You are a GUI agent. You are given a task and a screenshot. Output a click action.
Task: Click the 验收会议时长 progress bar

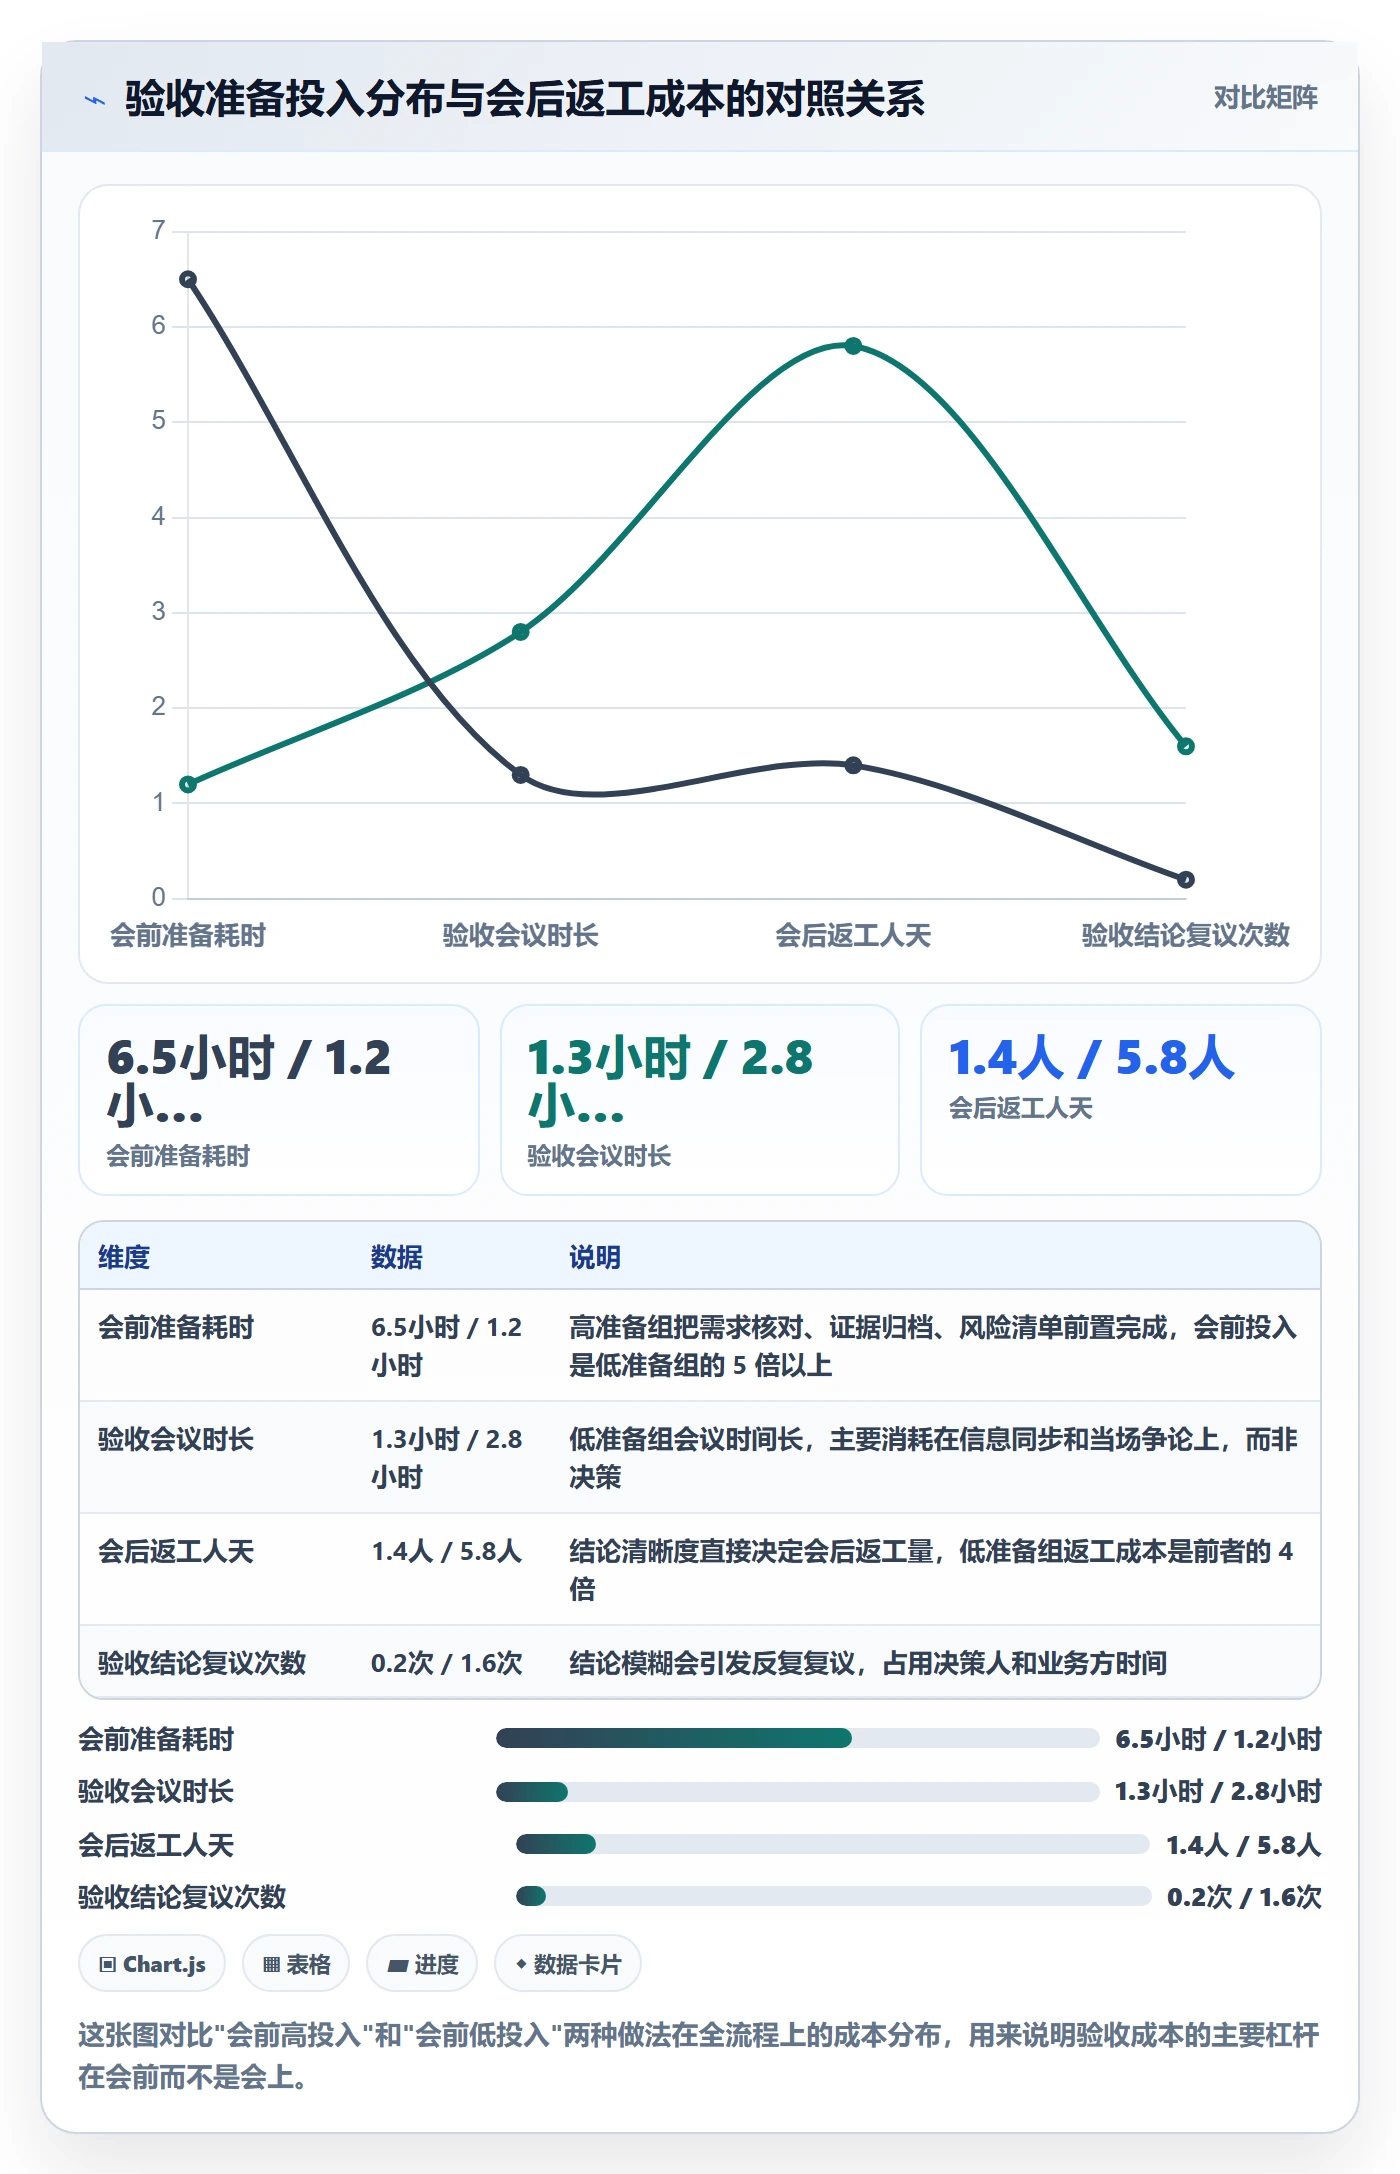pyautogui.click(x=798, y=1791)
